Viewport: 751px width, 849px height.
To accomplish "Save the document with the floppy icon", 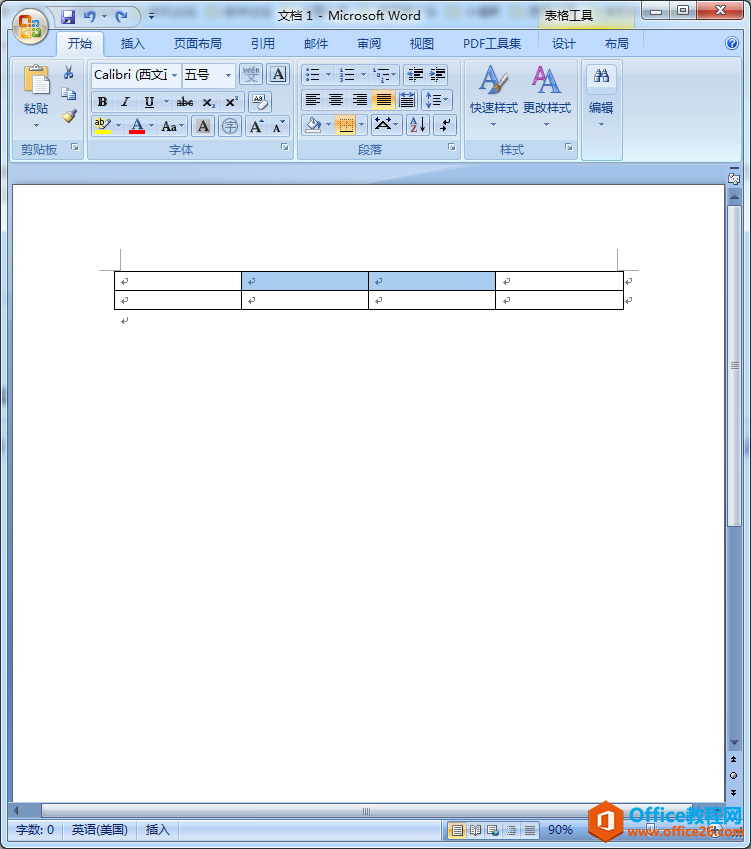I will pos(68,17).
